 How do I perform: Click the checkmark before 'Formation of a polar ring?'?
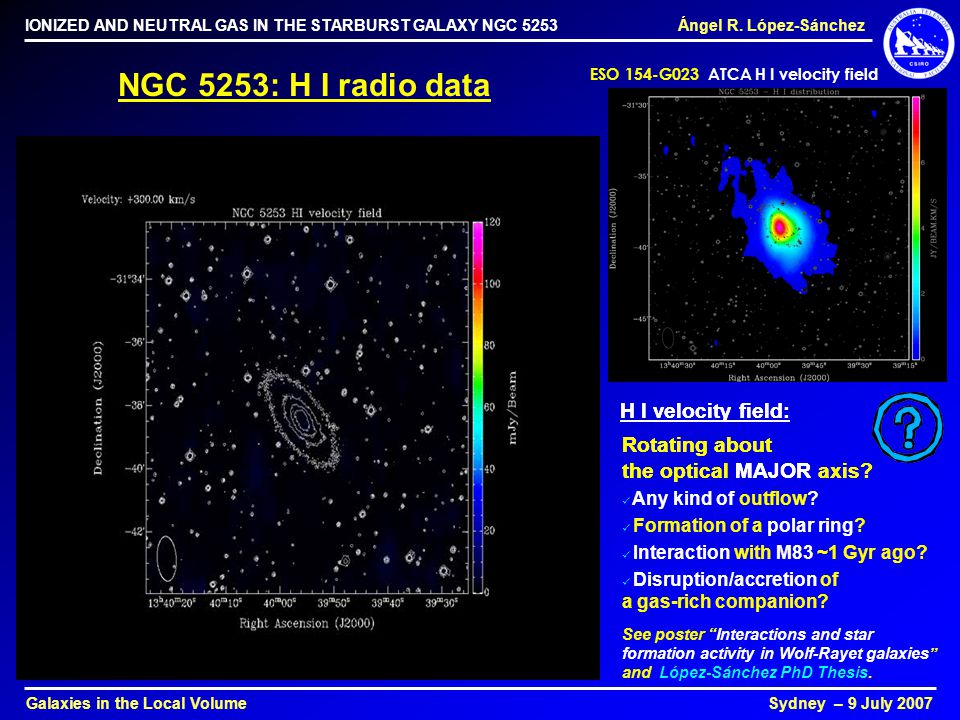[626, 528]
